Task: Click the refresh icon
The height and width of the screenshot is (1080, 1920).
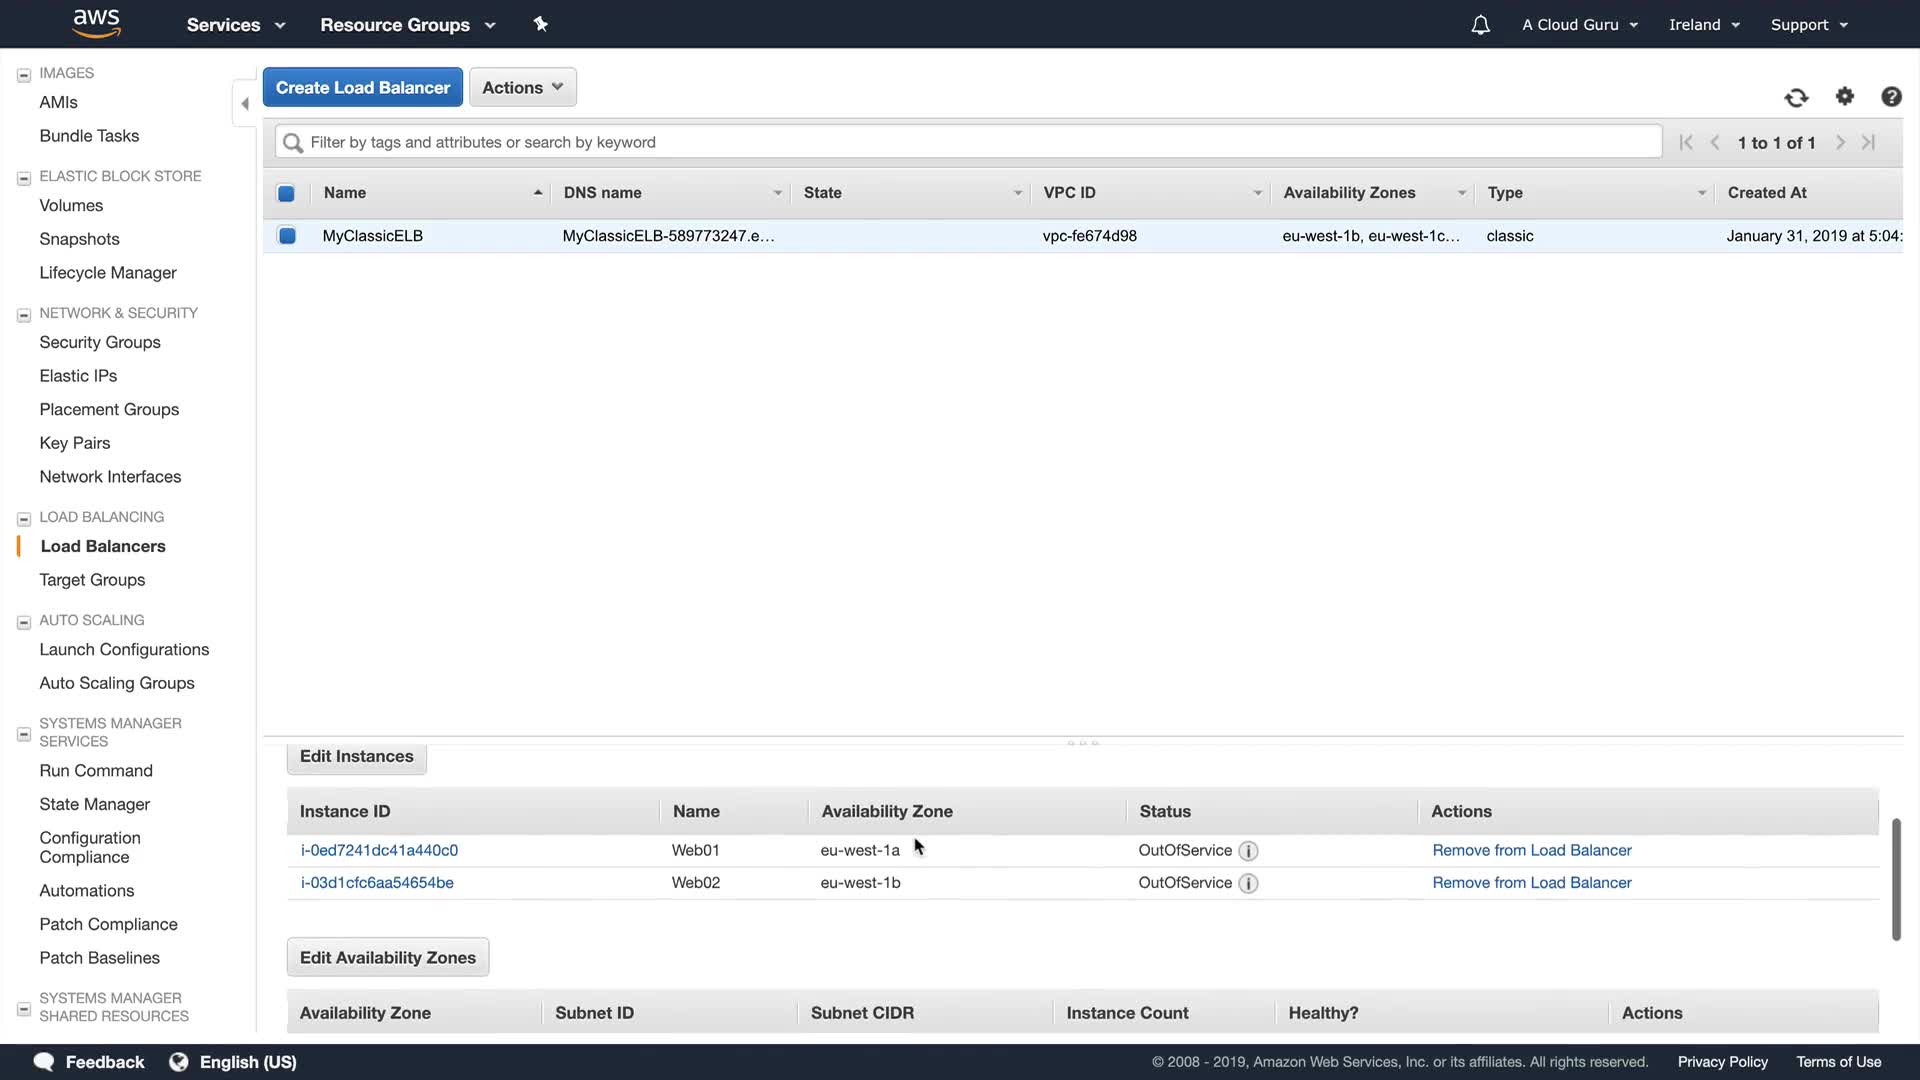Action: click(1796, 97)
